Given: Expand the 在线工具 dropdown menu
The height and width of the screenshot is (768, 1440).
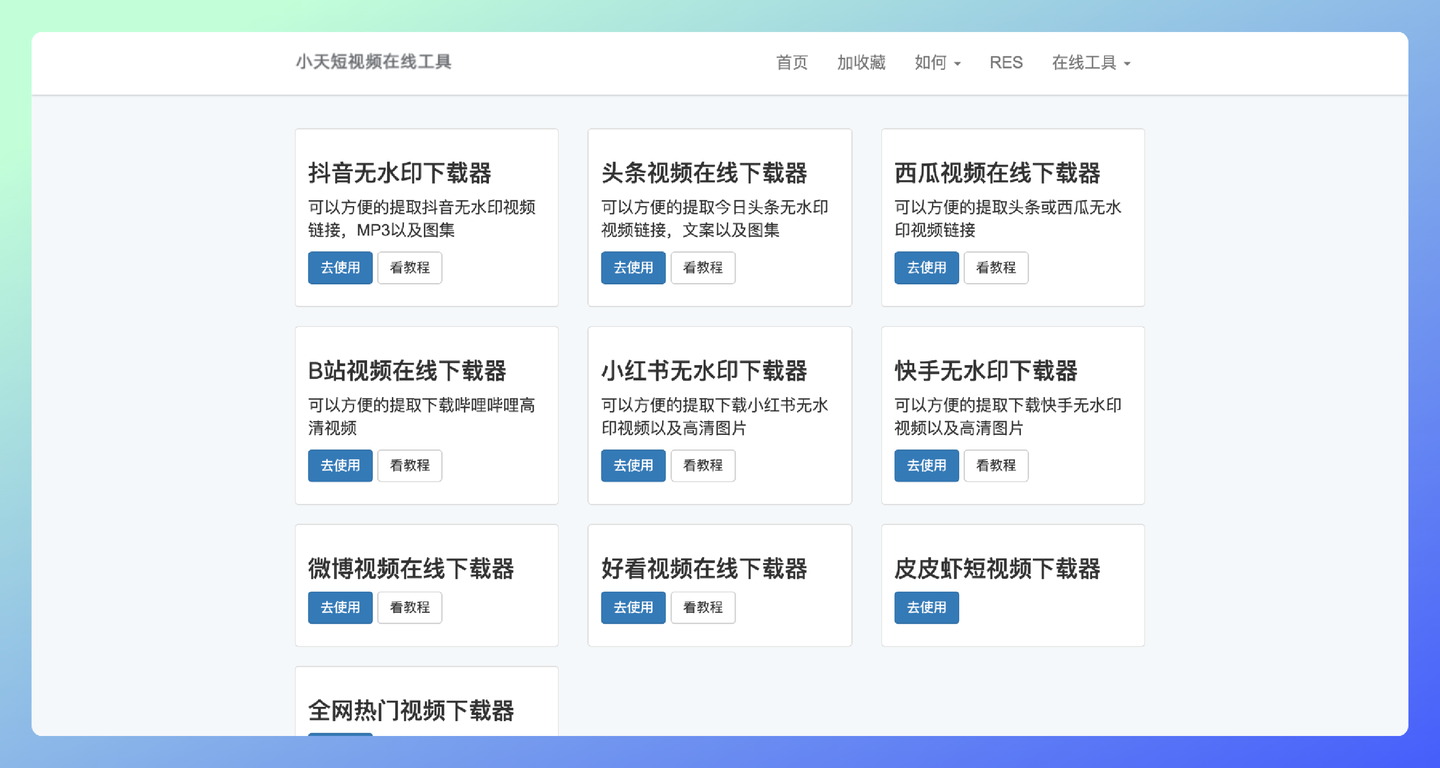Looking at the screenshot, I should pos(1091,63).
